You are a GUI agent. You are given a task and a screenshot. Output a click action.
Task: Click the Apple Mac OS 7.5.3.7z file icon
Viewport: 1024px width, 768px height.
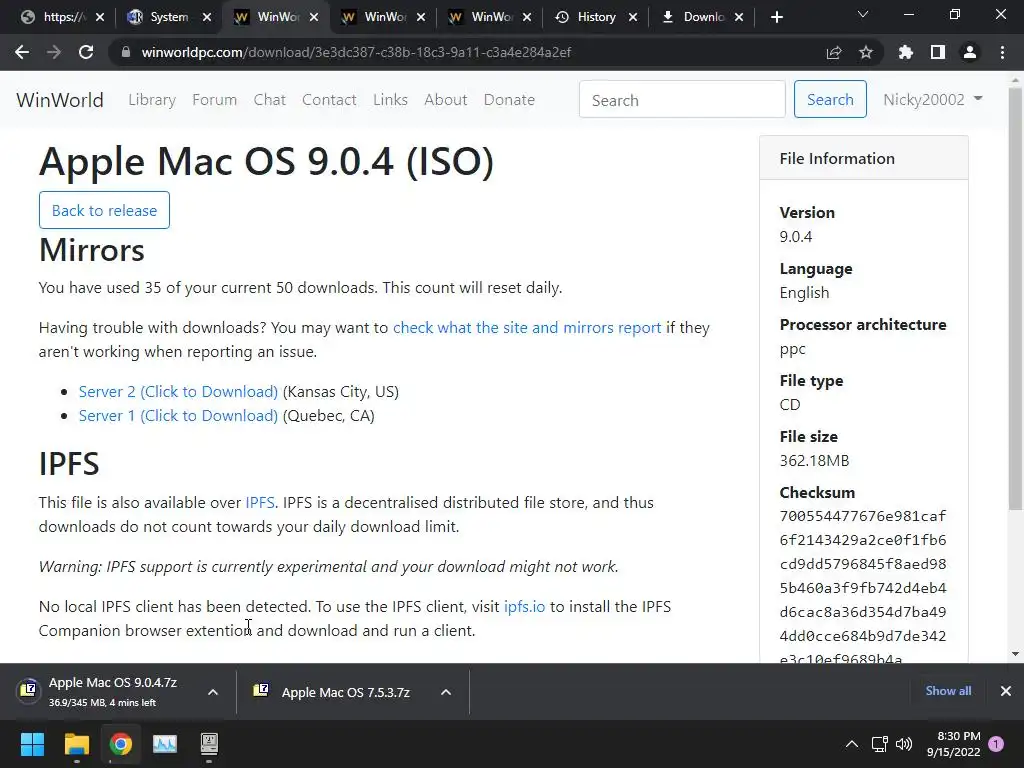tap(261, 691)
